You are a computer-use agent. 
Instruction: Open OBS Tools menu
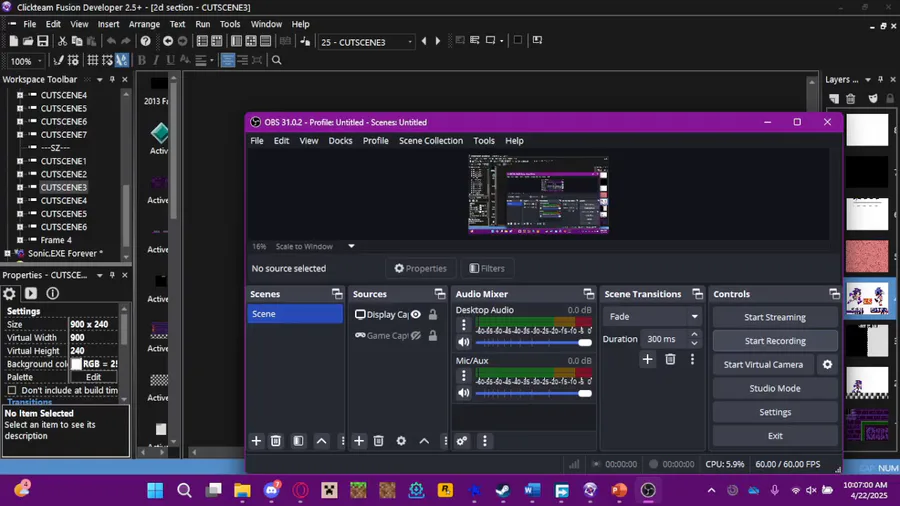(x=483, y=141)
